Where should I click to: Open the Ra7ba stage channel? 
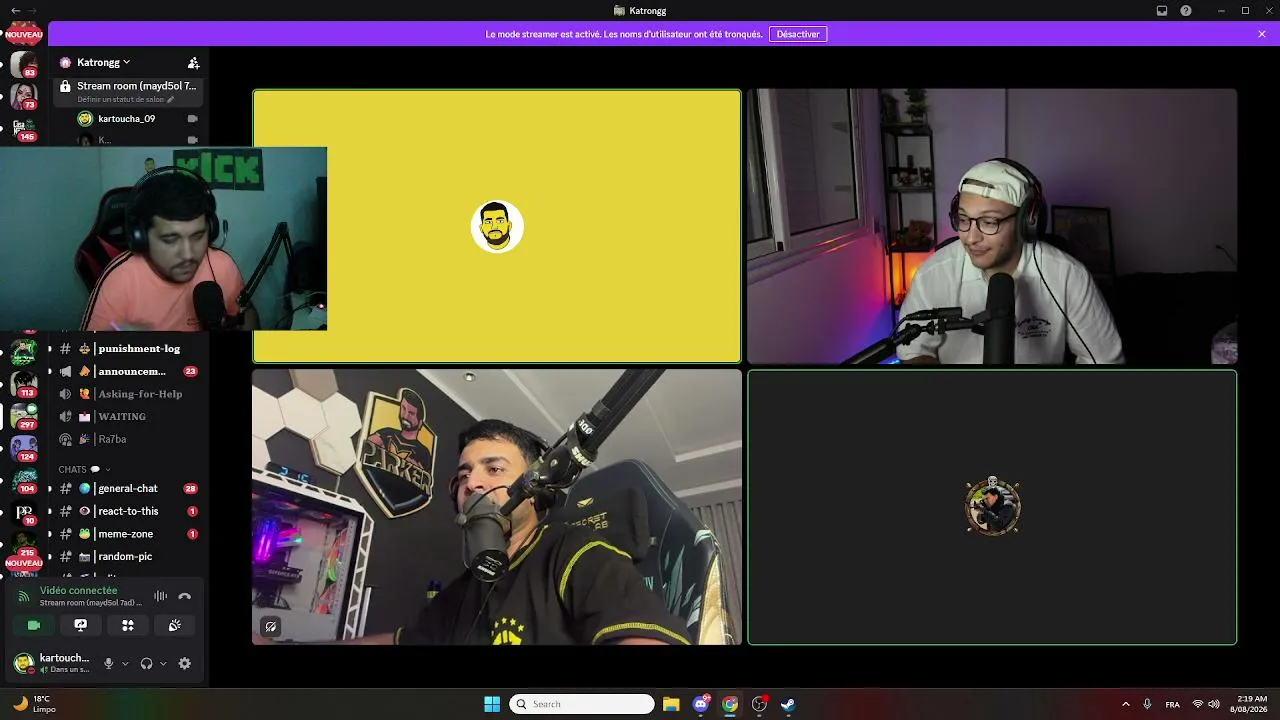[x=129, y=439]
